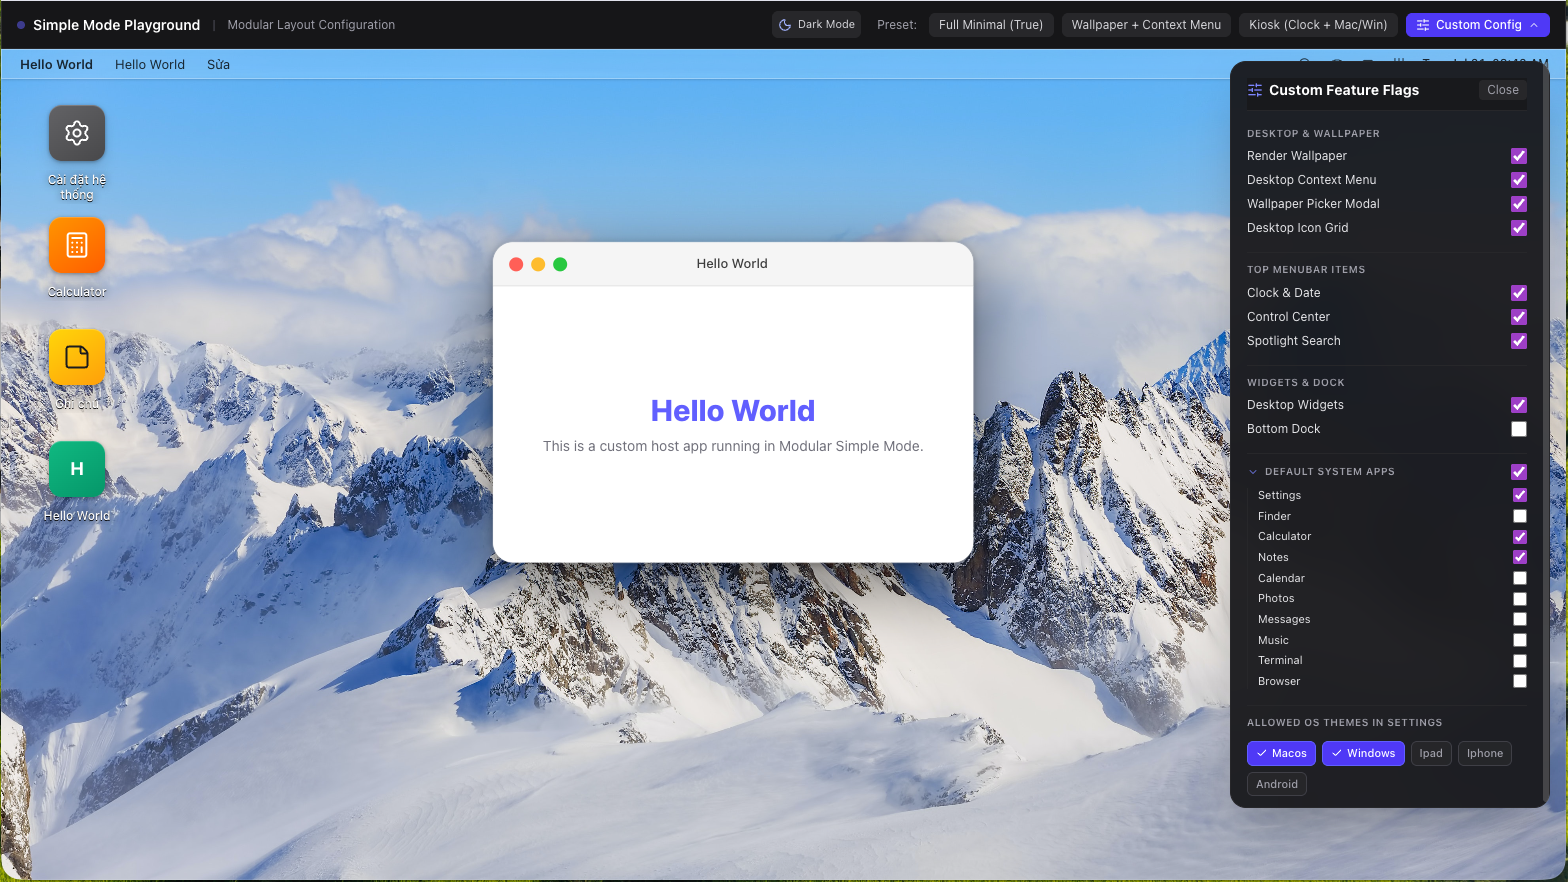
Task: Uncheck Desktop Context Menu
Action: (x=1519, y=180)
